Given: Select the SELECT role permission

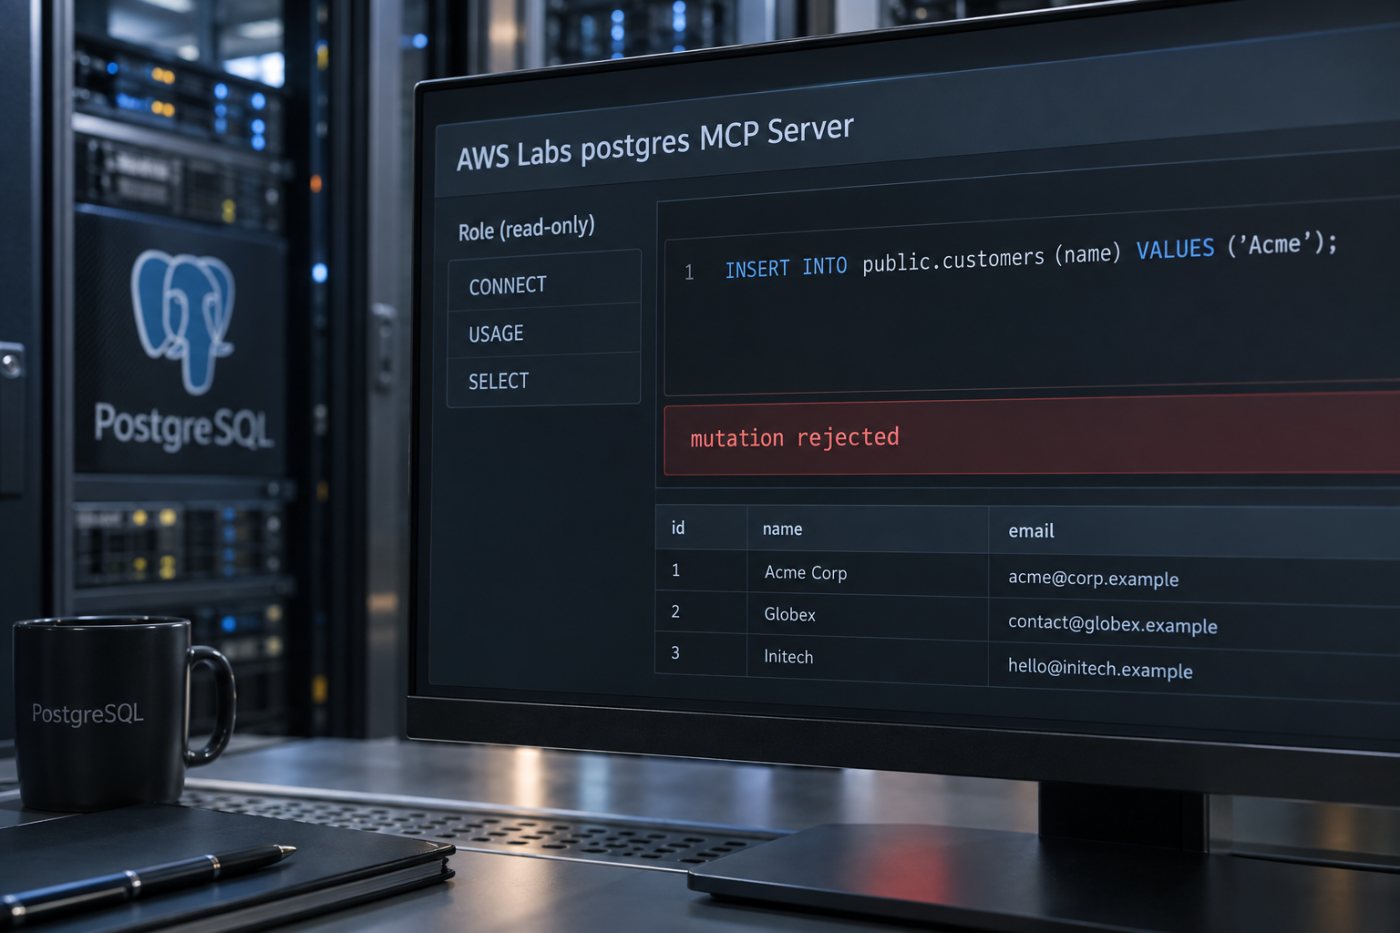Looking at the screenshot, I should [x=544, y=380].
